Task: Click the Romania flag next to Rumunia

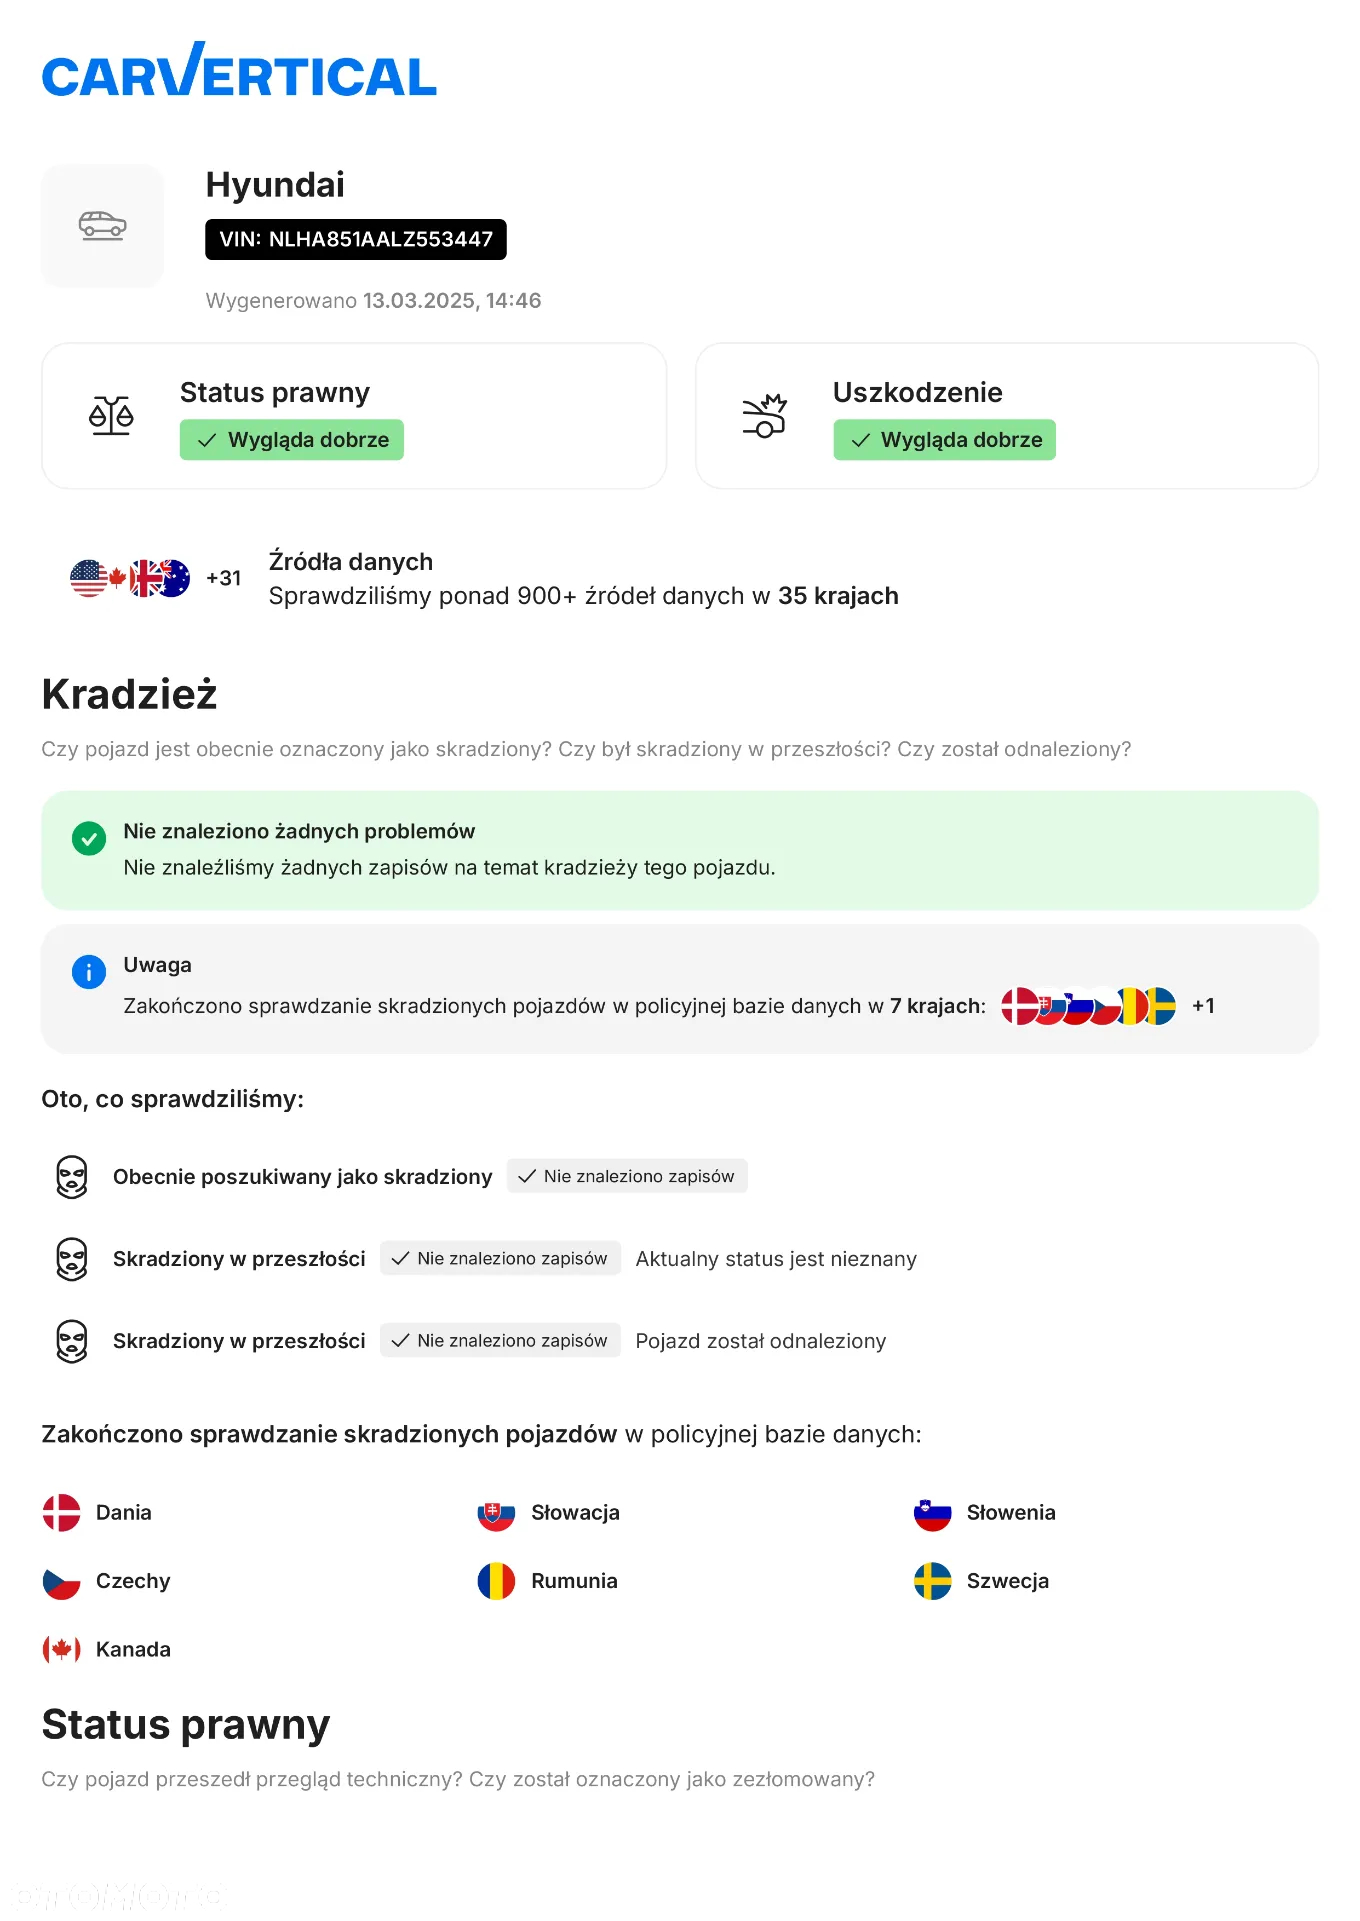Action: [497, 1581]
